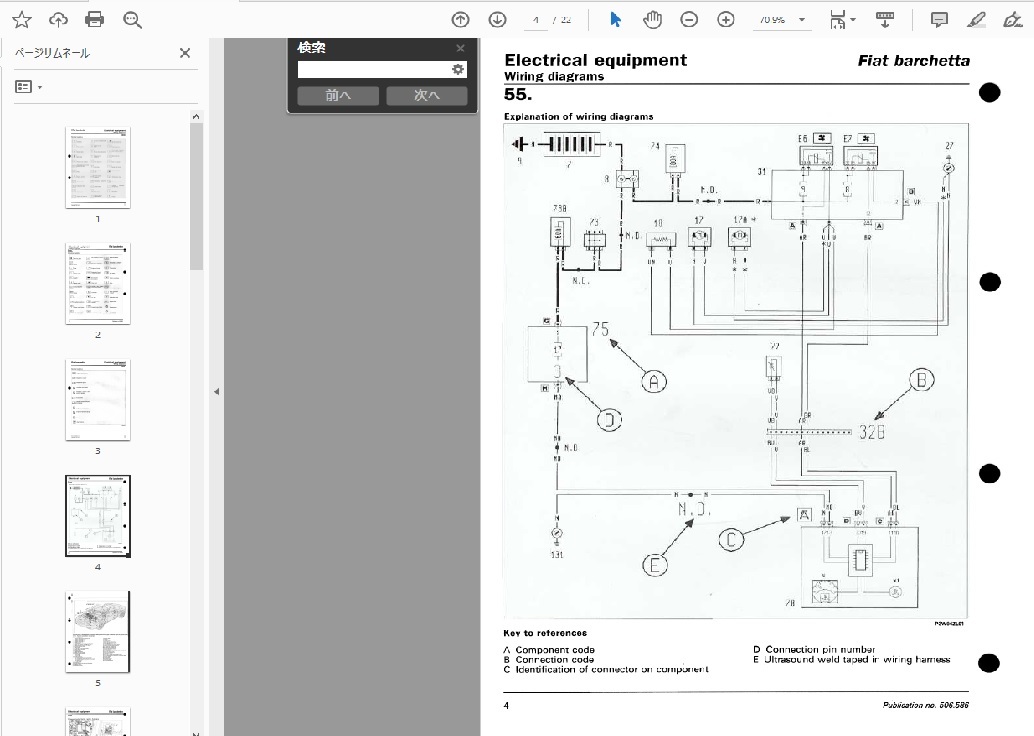Click the thumbnail panel scrollbar thumb
This screenshot has width=1034, height=736.
pyautogui.click(x=196, y=197)
